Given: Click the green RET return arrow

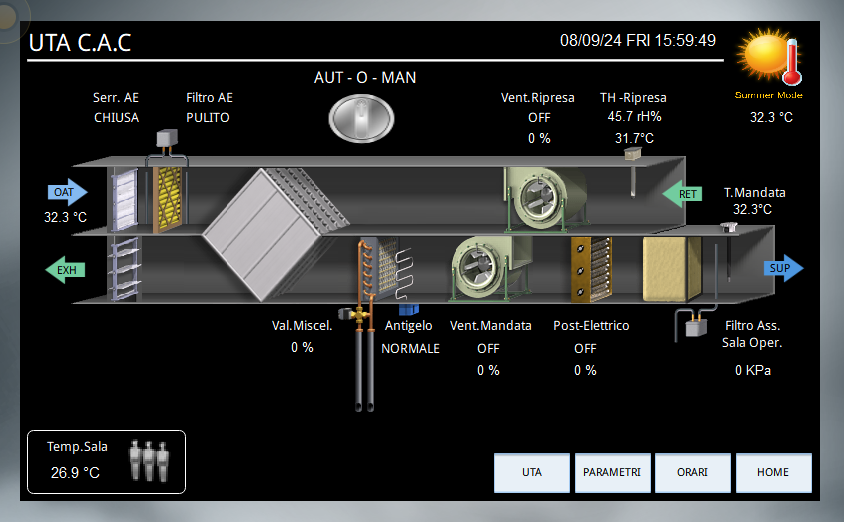Looking at the screenshot, I should click(x=684, y=193).
